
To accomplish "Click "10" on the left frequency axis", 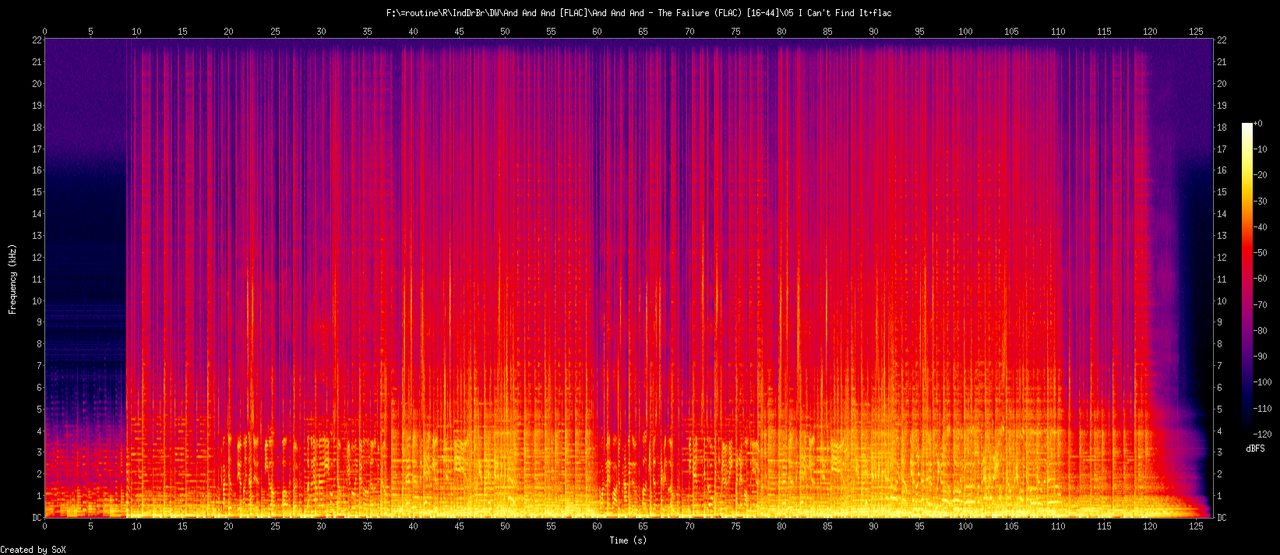I will pyautogui.click(x=35, y=300).
